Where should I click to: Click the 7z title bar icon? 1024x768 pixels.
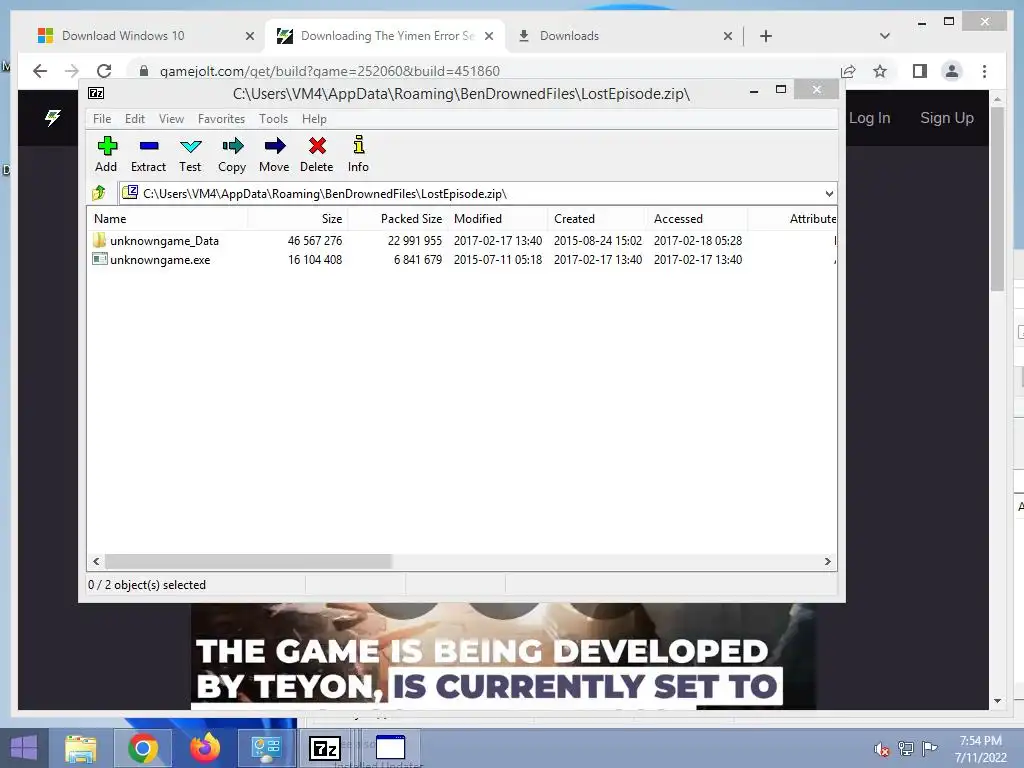point(96,93)
